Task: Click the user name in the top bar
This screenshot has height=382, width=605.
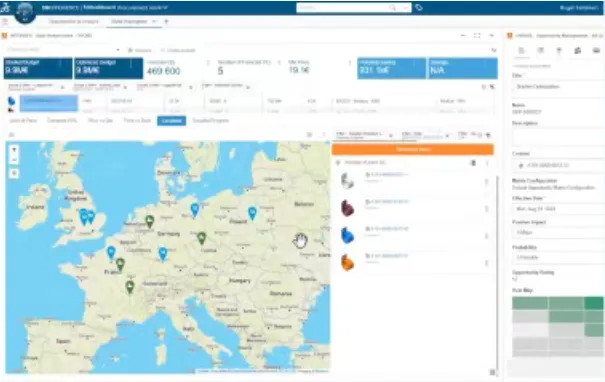Action: 579,7
